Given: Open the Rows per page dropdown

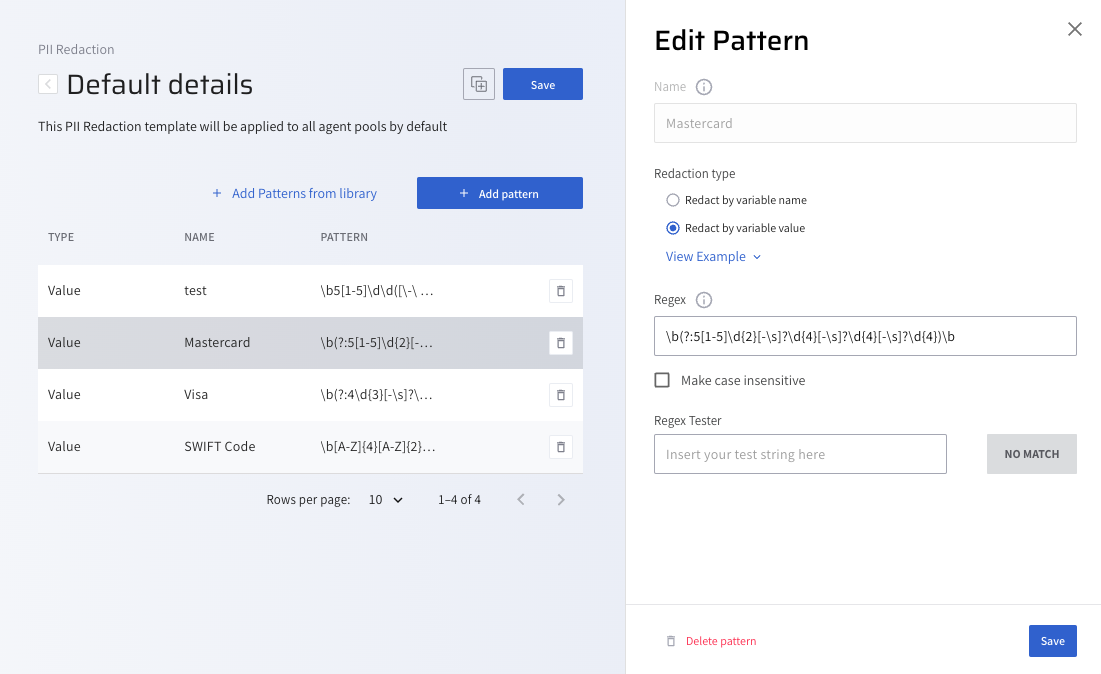Looking at the screenshot, I should click(385, 499).
